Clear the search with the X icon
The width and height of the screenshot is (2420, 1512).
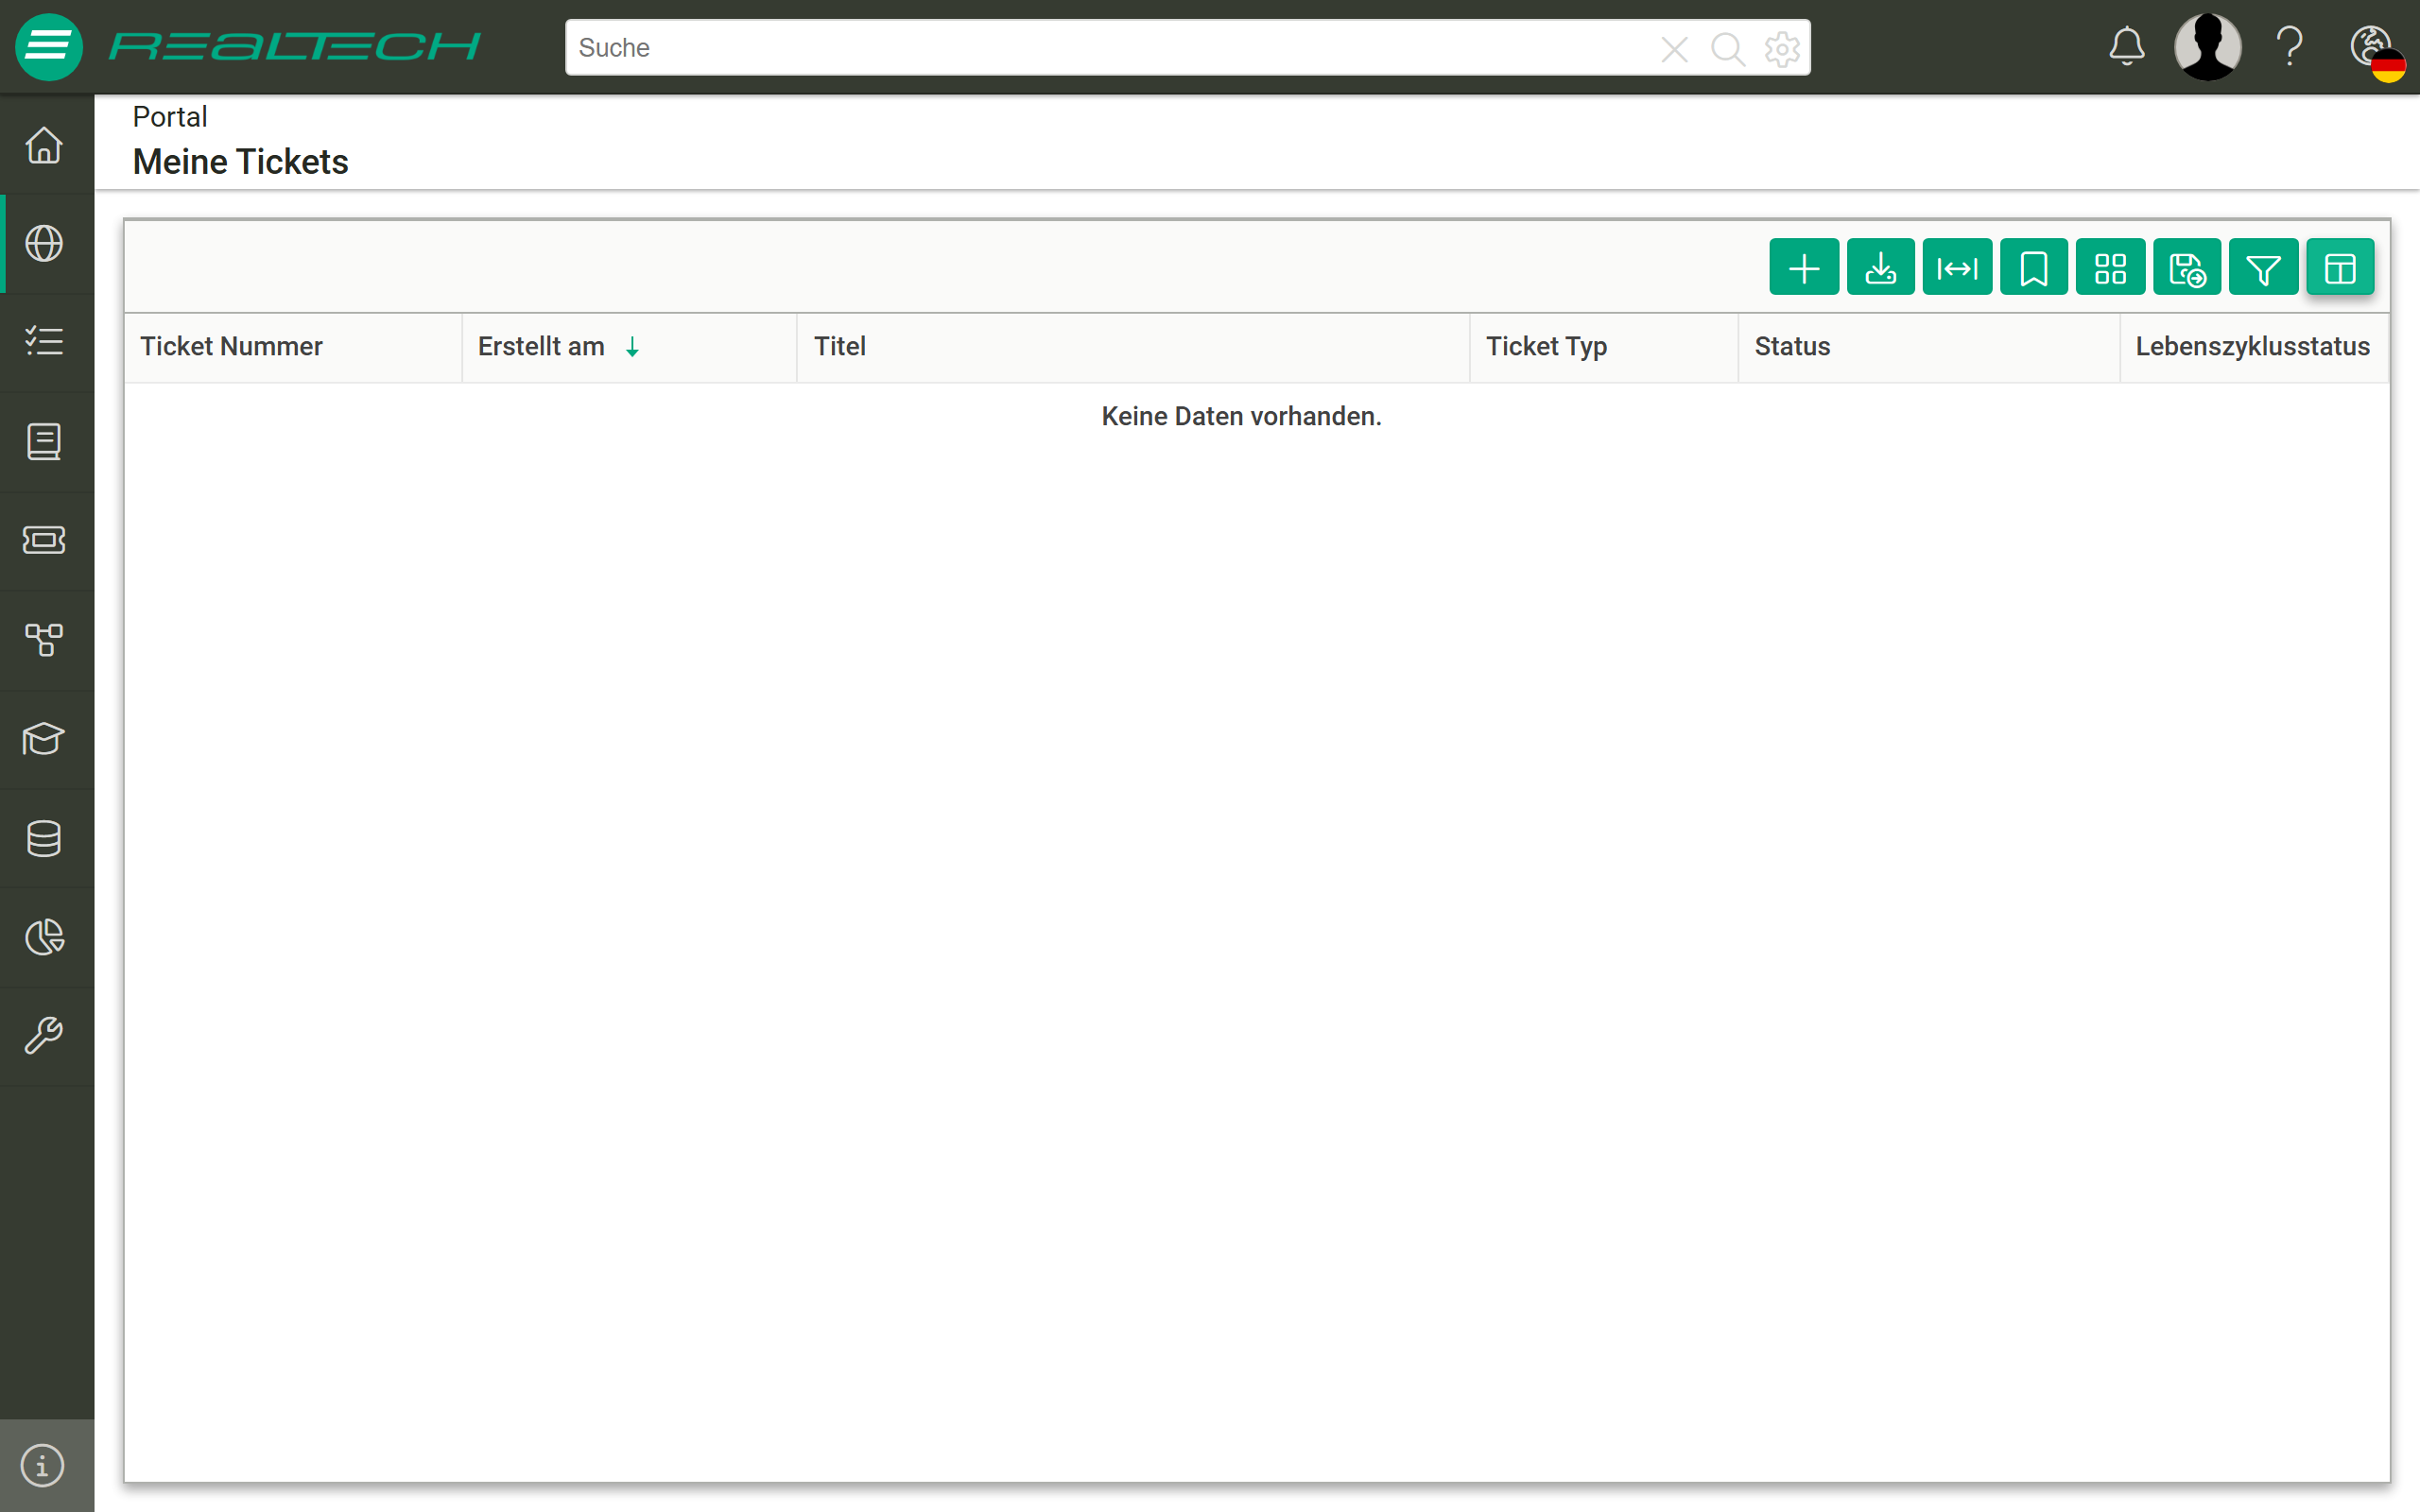click(x=1674, y=48)
